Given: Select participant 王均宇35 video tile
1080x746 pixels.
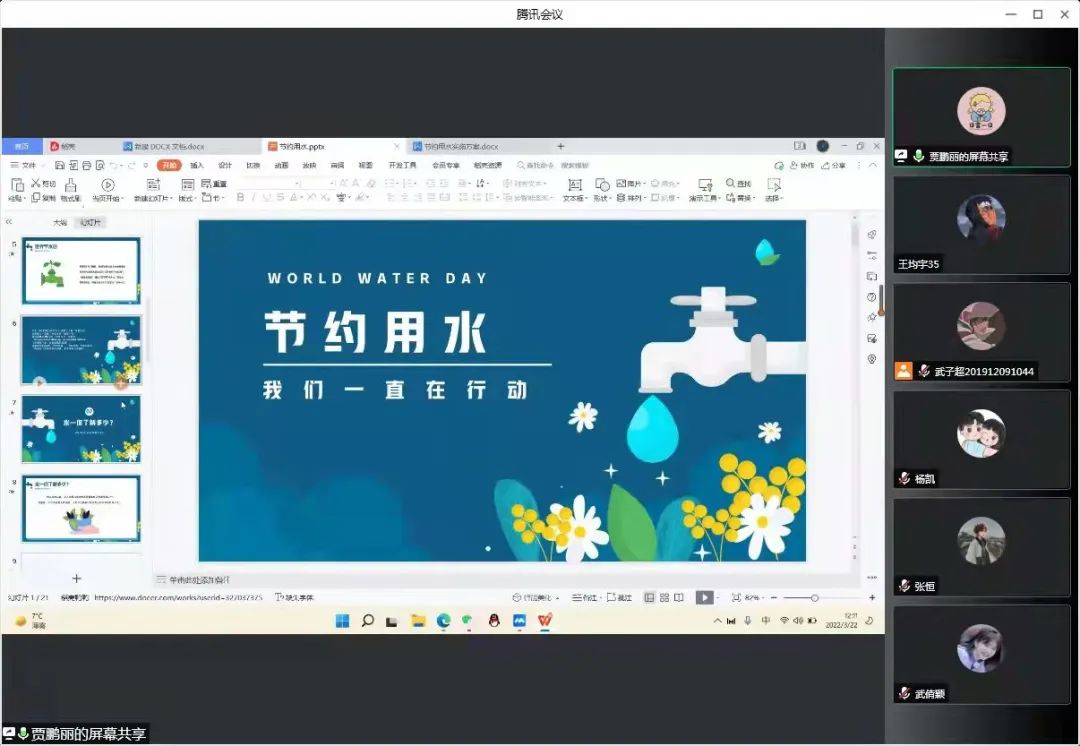Looking at the screenshot, I should 982,225.
